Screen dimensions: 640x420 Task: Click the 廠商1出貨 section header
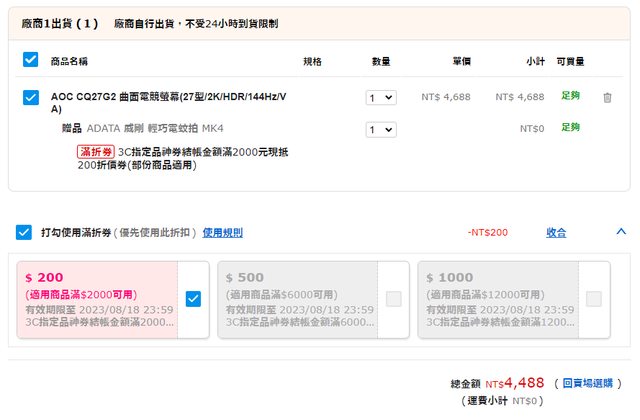click(60, 22)
